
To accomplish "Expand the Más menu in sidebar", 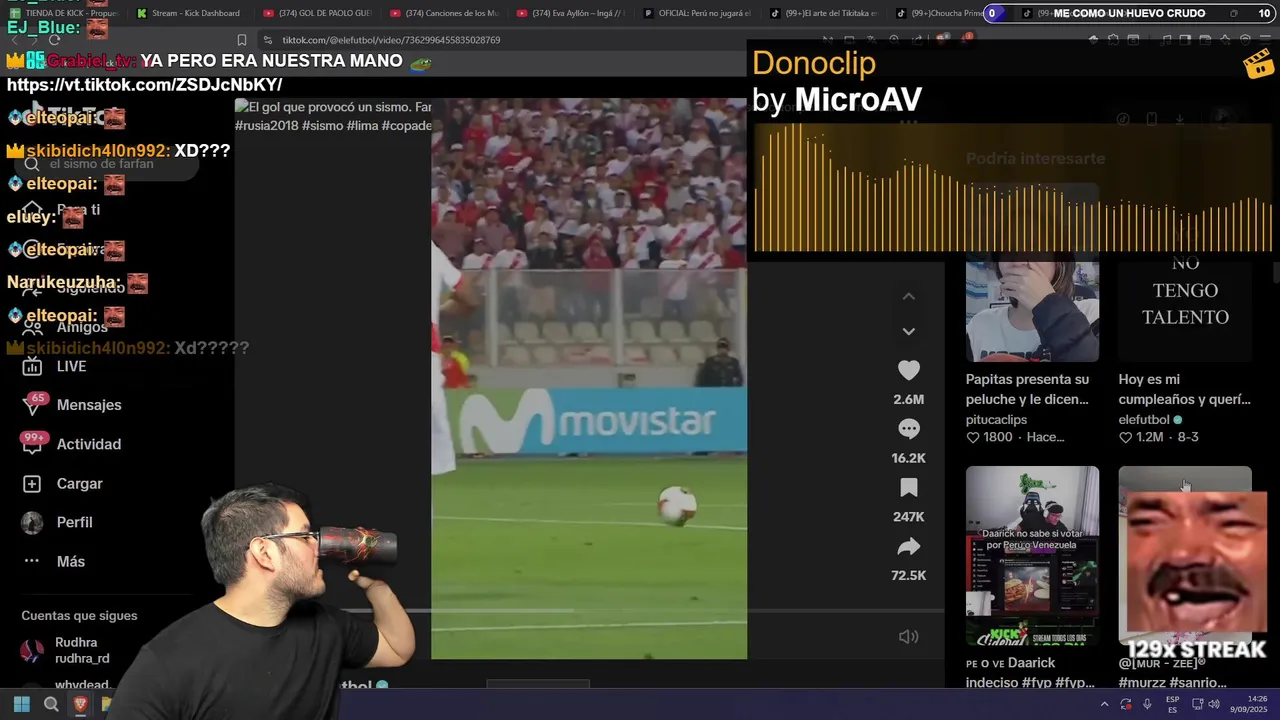I will point(70,561).
